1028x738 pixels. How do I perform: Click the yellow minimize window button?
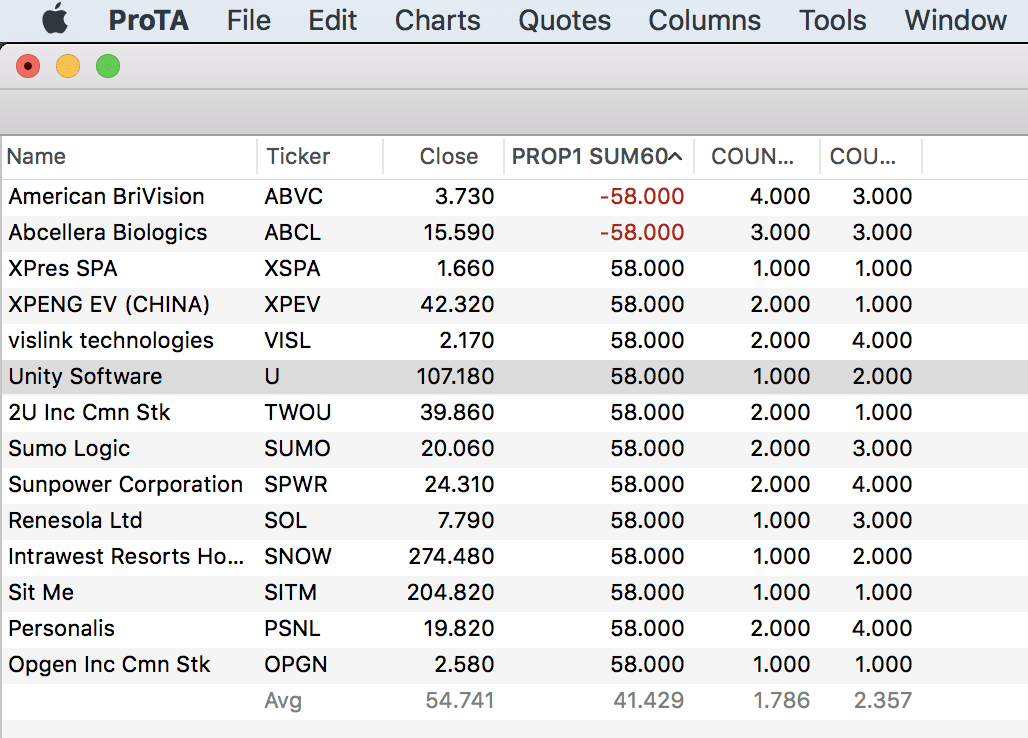point(68,67)
